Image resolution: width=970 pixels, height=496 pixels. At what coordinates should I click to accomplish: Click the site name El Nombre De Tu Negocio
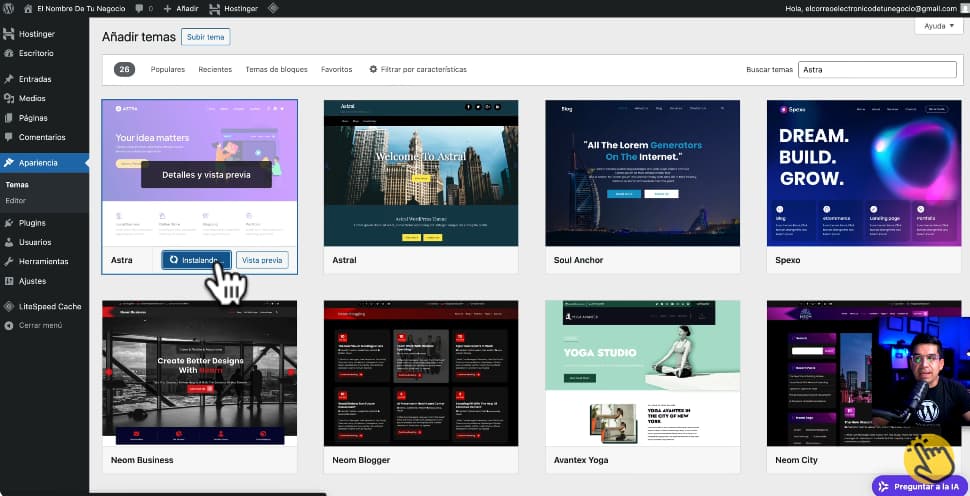point(80,9)
